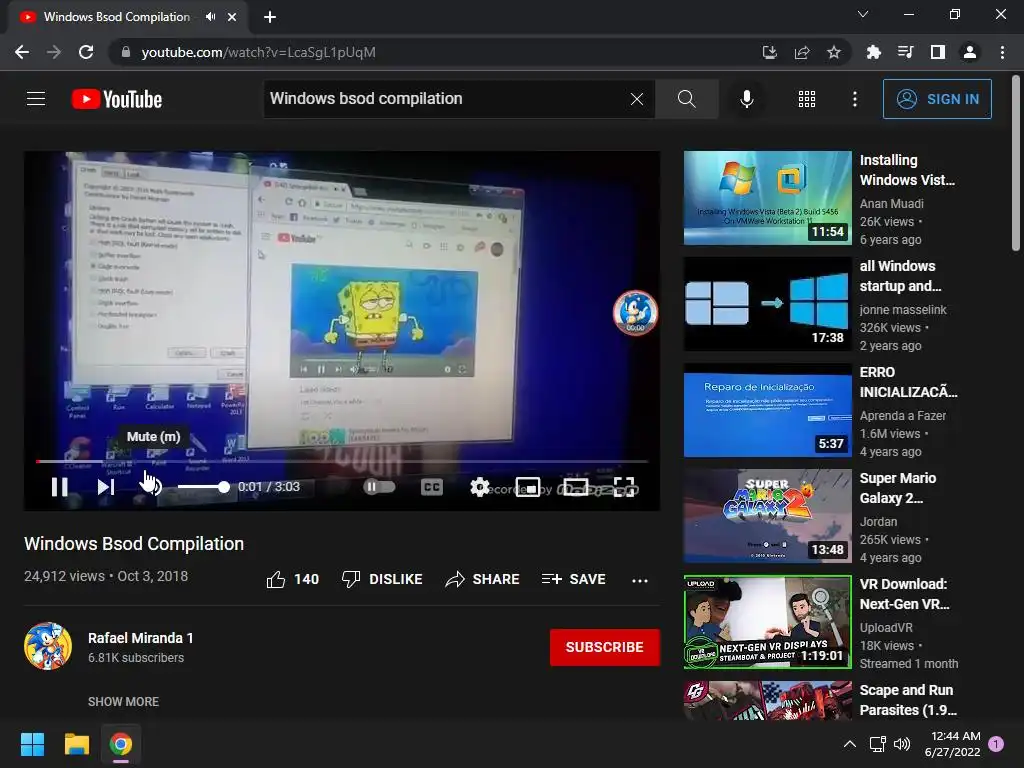1024x768 pixels.
Task: Go back in browser
Action: 22,52
